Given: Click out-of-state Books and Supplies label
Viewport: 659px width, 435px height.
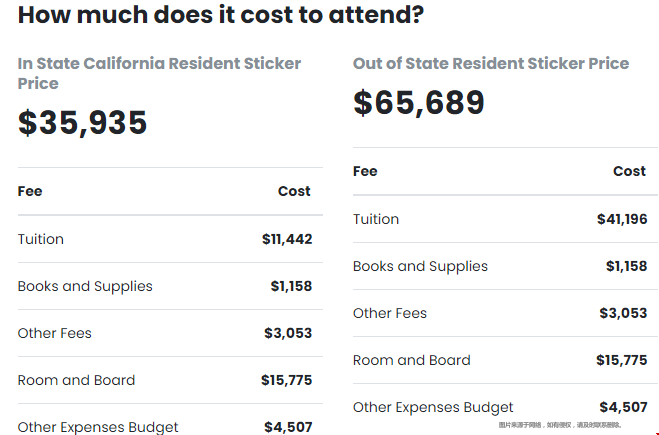Looking at the screenshot, I should point(420,266).
